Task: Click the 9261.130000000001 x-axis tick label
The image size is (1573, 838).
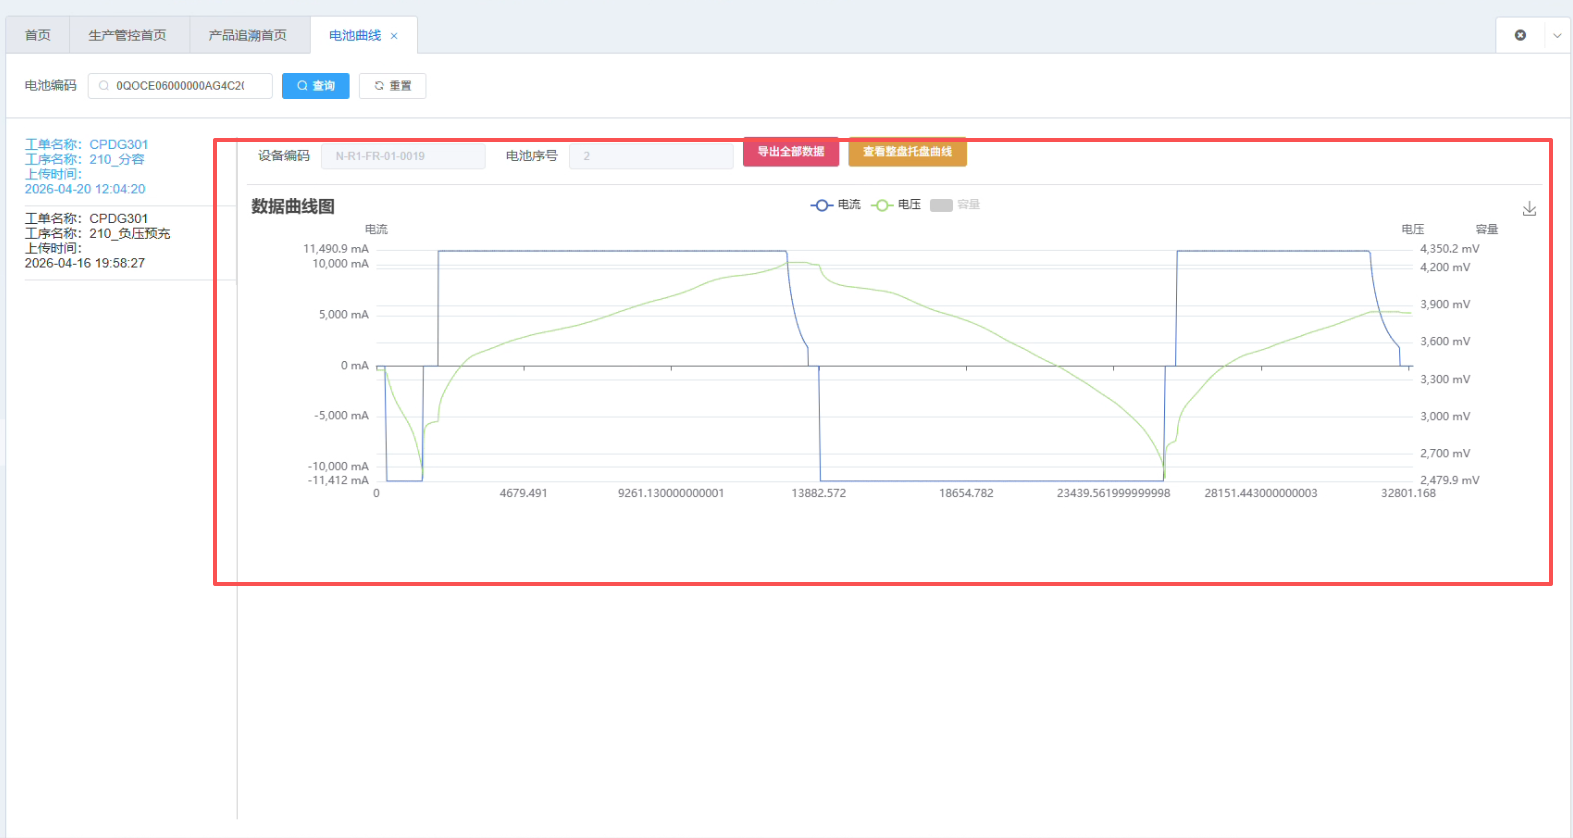Action: (x=671, y=494)
